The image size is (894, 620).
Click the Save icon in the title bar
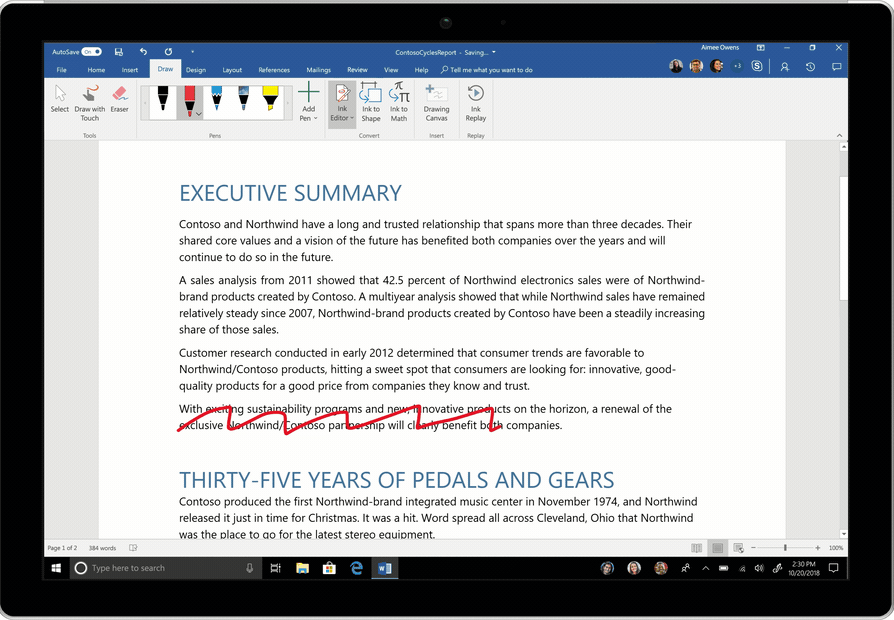tap(119, 51)
